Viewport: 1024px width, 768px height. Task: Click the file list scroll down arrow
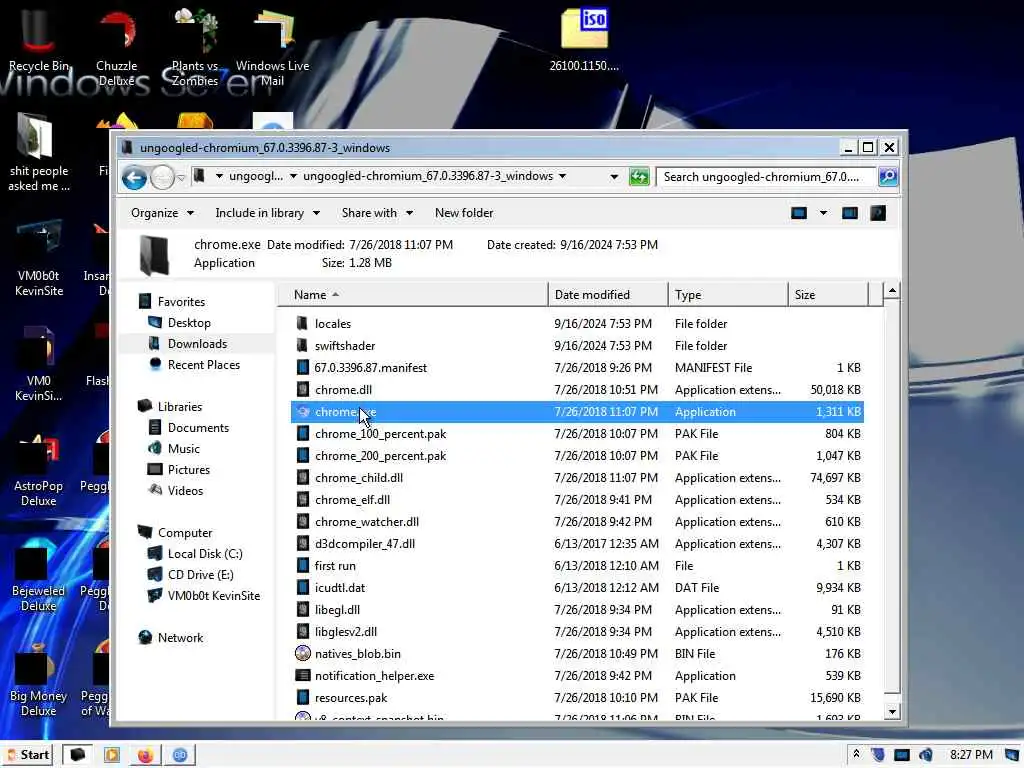click(x=892, y=711)
